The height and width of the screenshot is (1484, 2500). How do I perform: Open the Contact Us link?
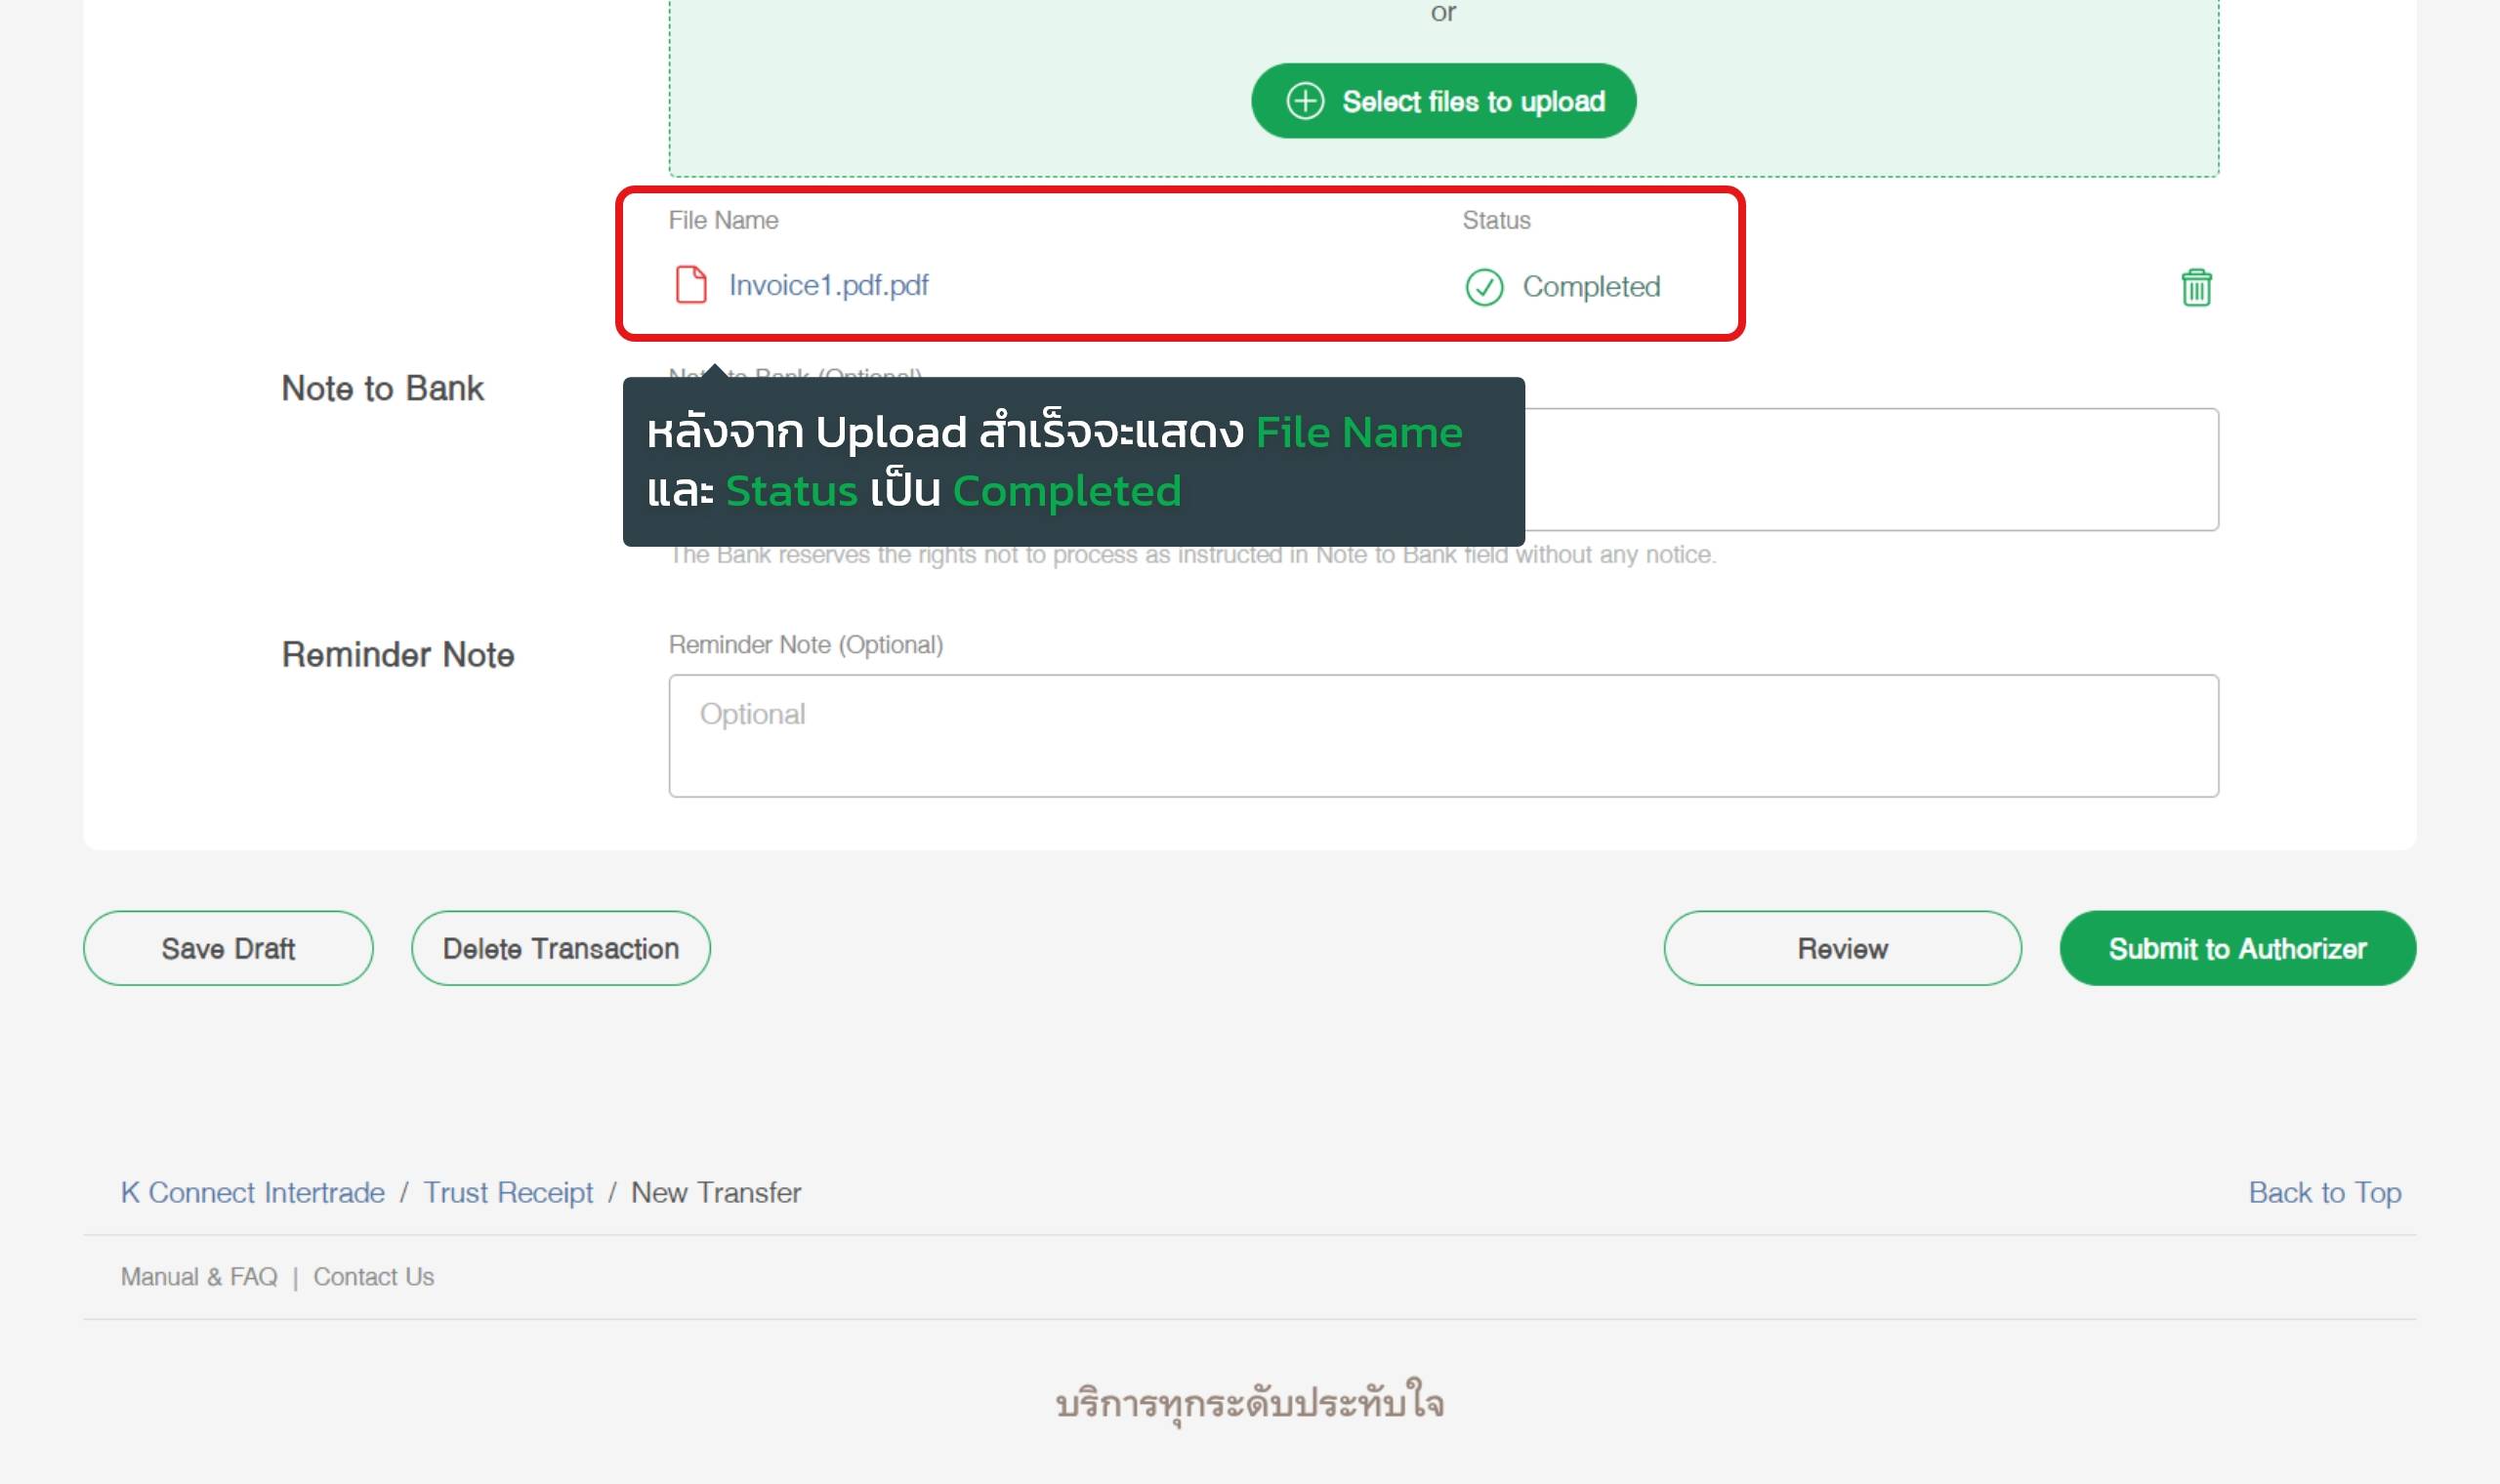373,1277
